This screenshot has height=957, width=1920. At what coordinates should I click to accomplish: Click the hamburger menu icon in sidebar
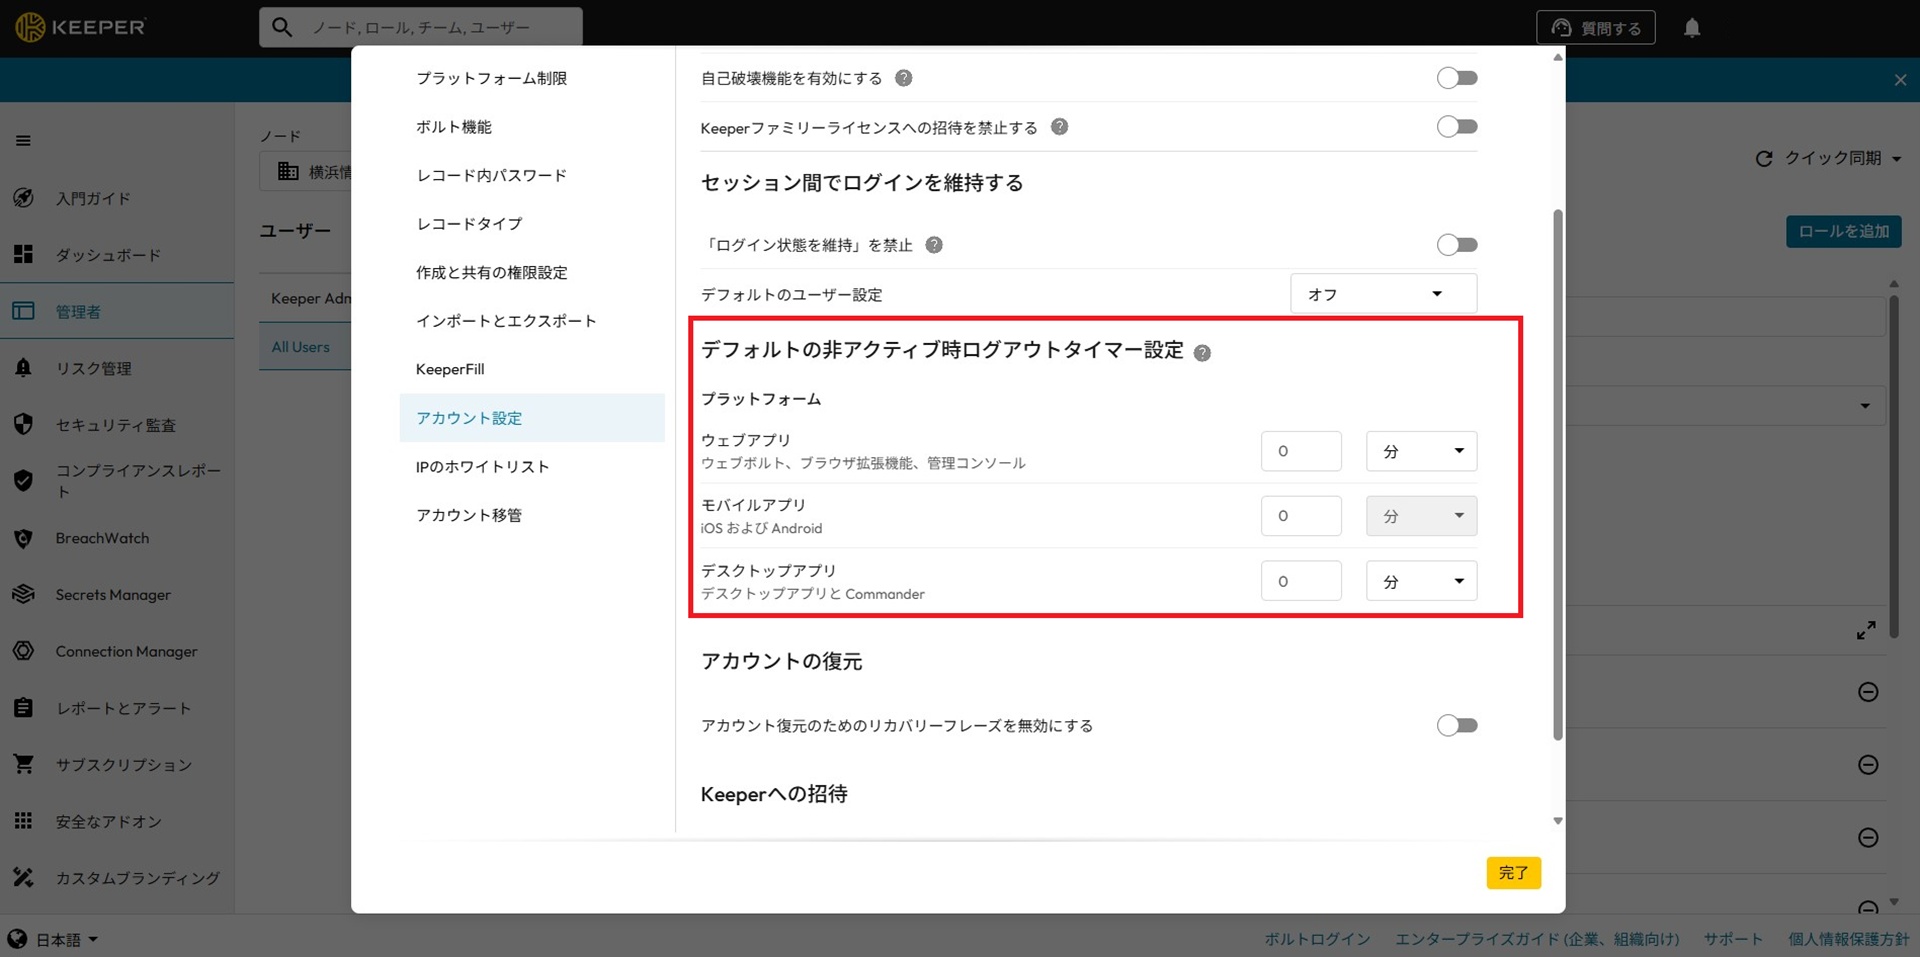[x=23, y=141]
